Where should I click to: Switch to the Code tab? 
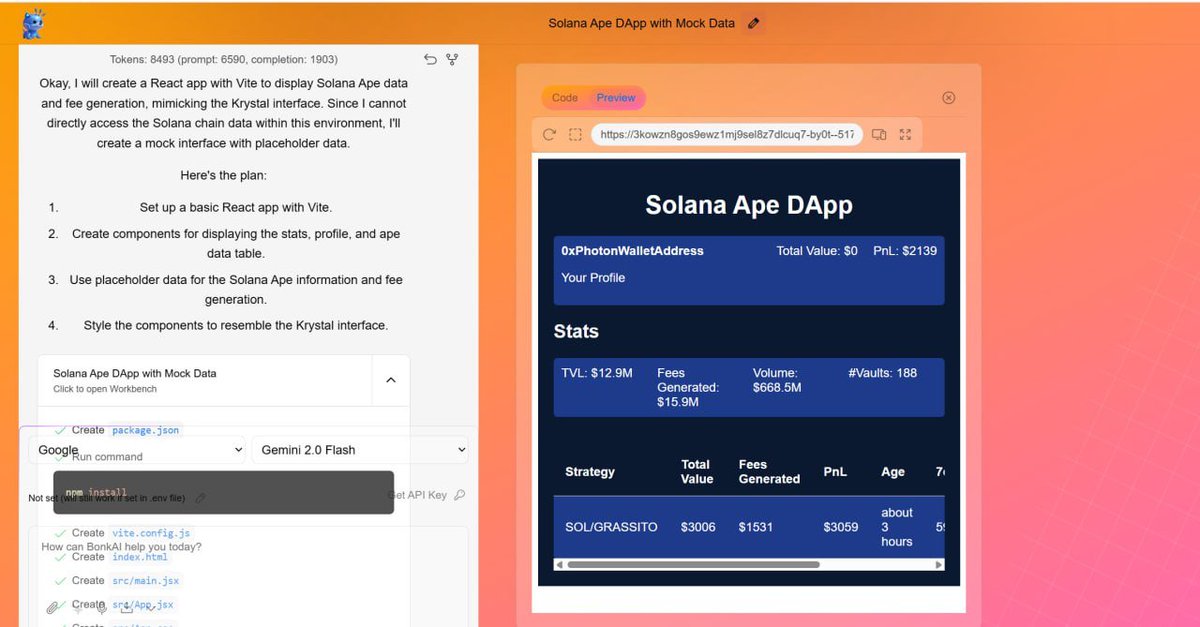point(565,98)
